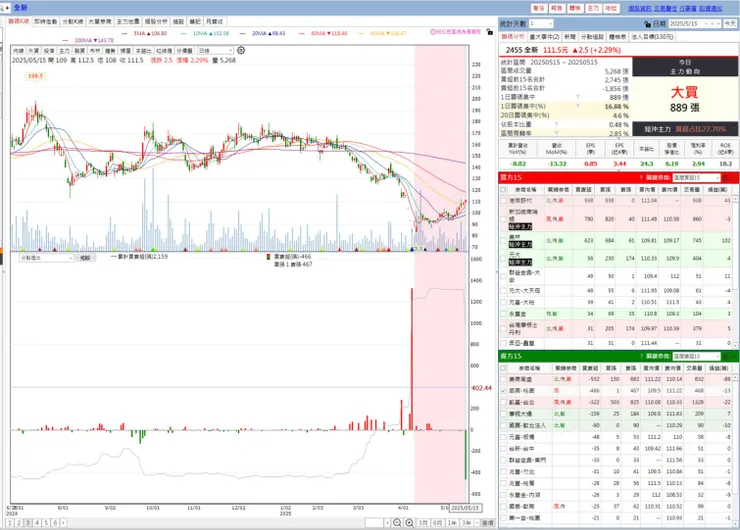
Task: Tick the checkbox for 美商高盛 row
Action: [503, 379]
